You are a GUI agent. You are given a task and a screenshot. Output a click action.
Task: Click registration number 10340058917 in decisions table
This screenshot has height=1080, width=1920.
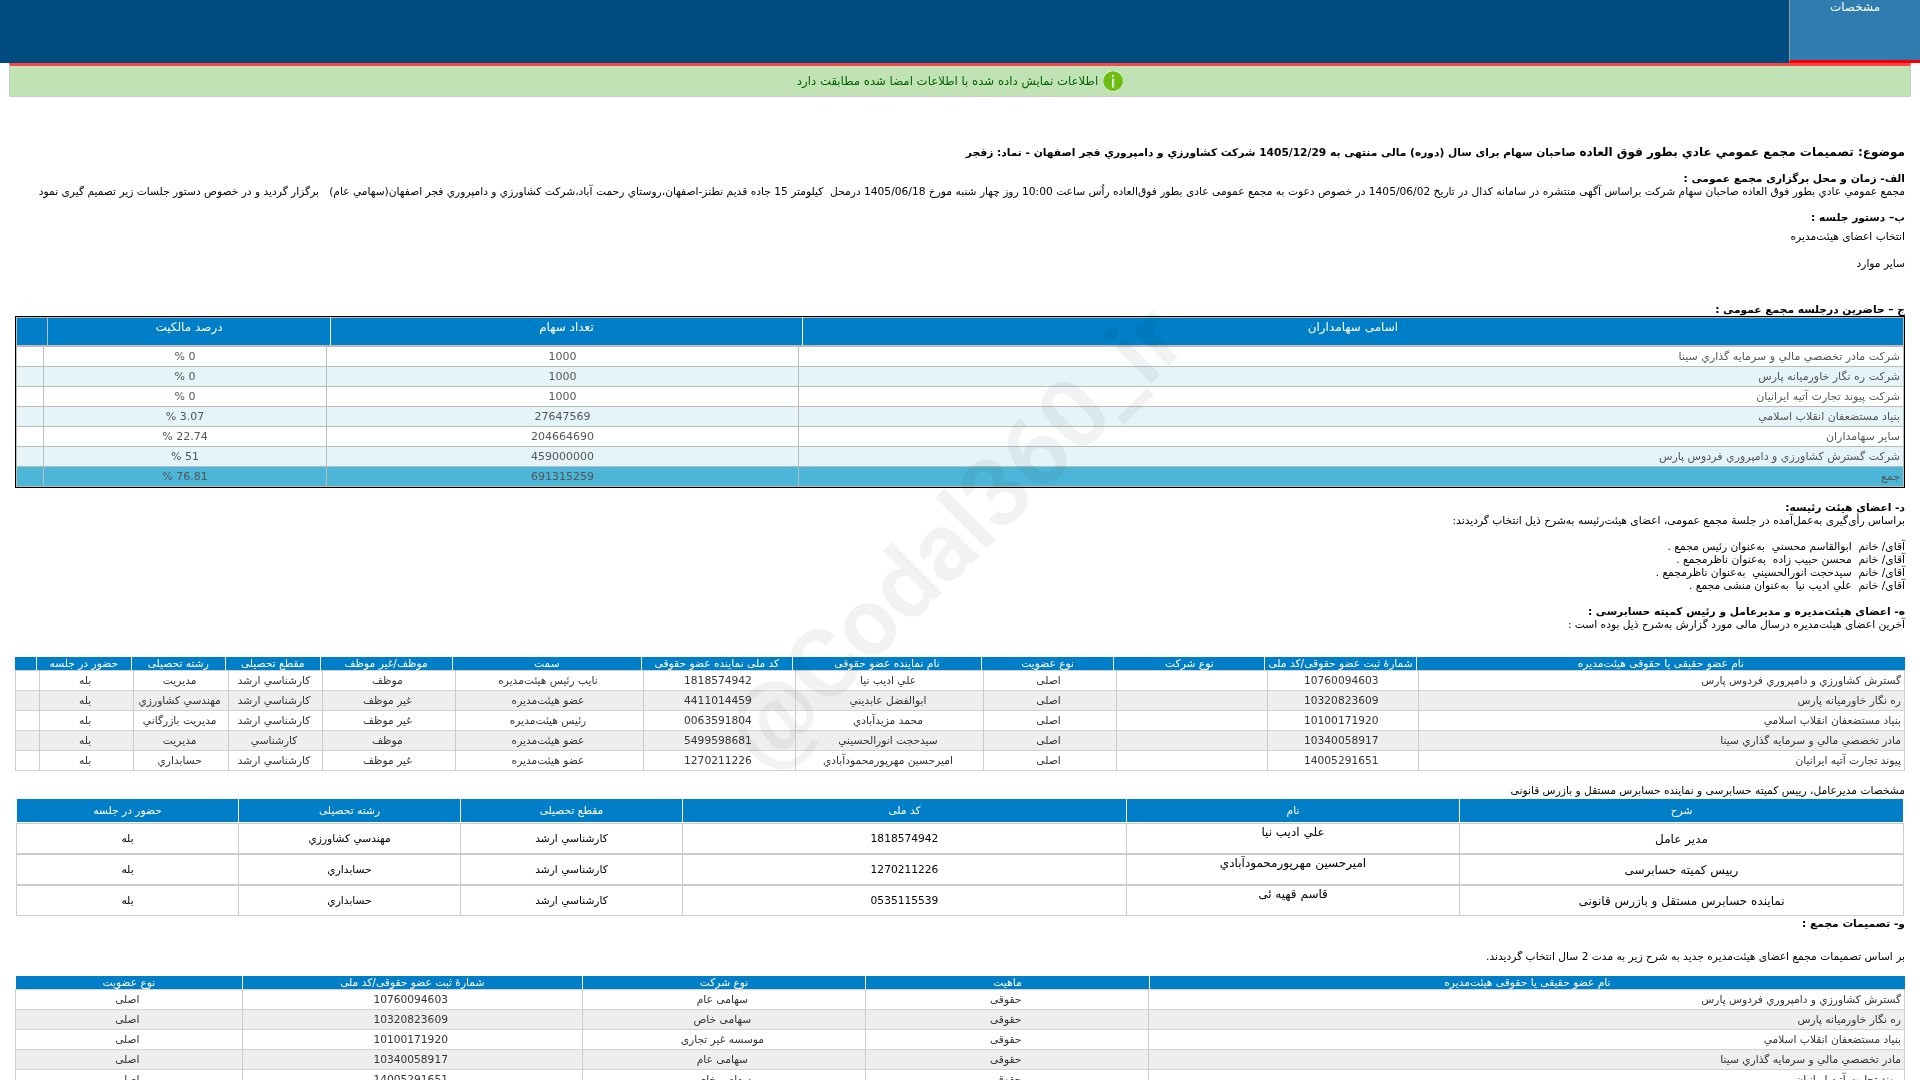coord(410,1060)
